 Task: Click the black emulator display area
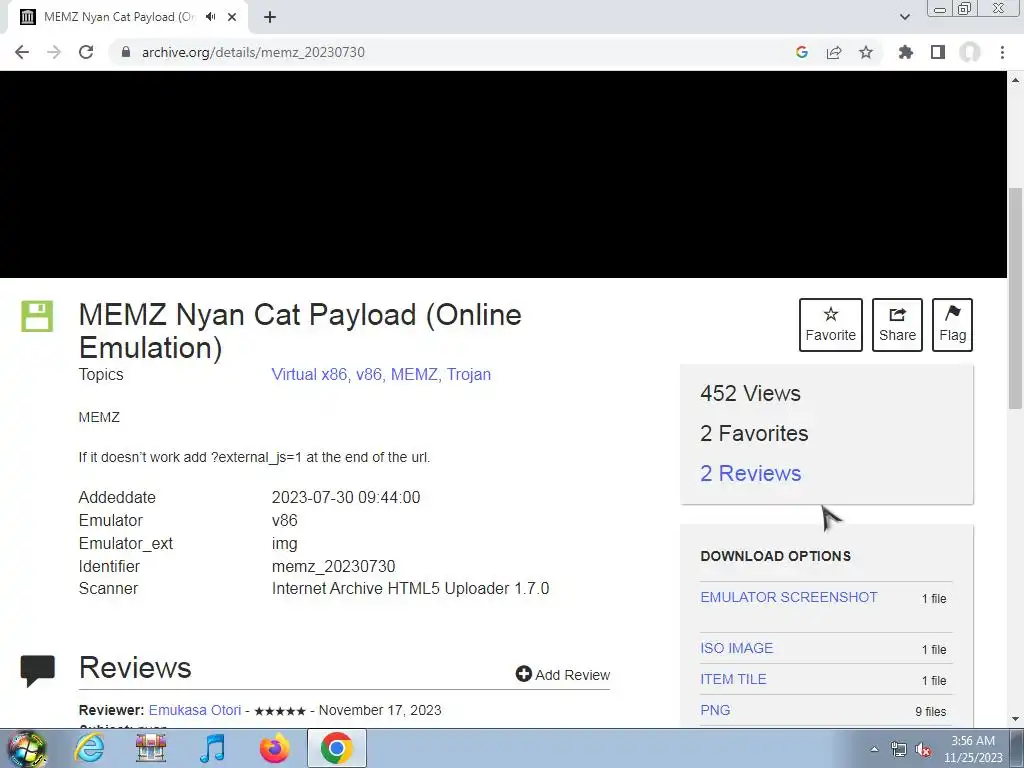[503, 174]
